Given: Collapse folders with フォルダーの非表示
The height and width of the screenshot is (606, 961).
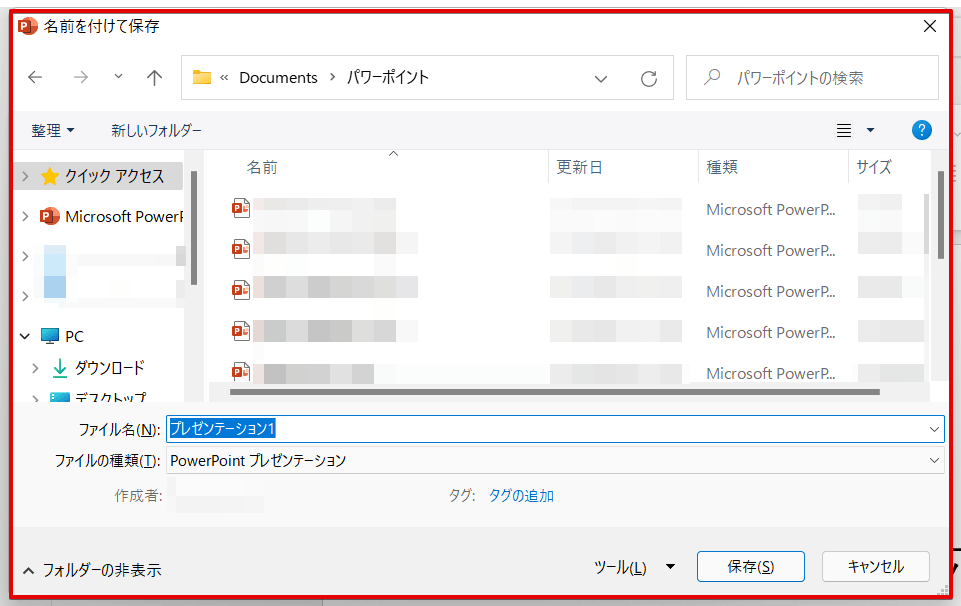Looking at the screenshot, I should [92, 570].
